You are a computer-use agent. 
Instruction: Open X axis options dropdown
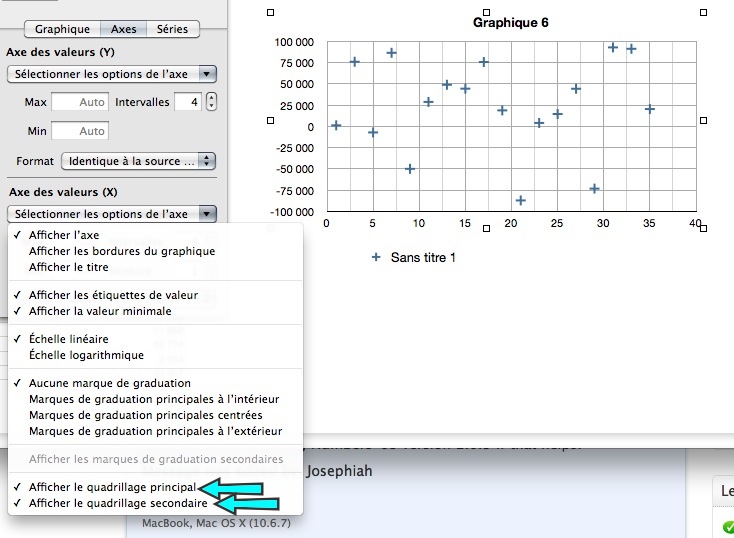[112, 214]
